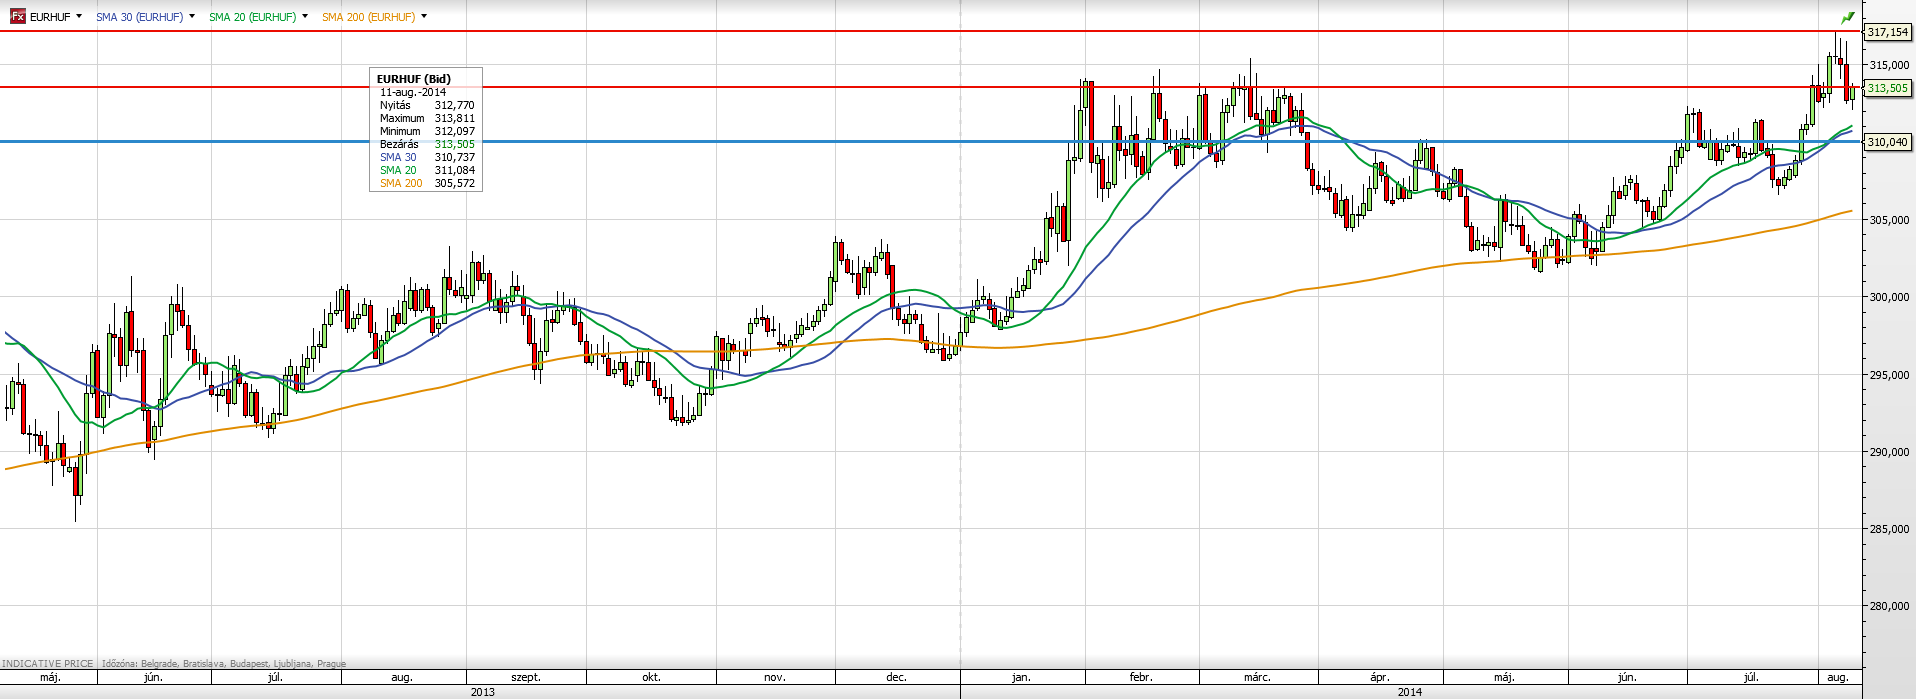Click the 285,000 price axis label
The height and width of the screenshot is (699, 1916).
coord(1889,529)
